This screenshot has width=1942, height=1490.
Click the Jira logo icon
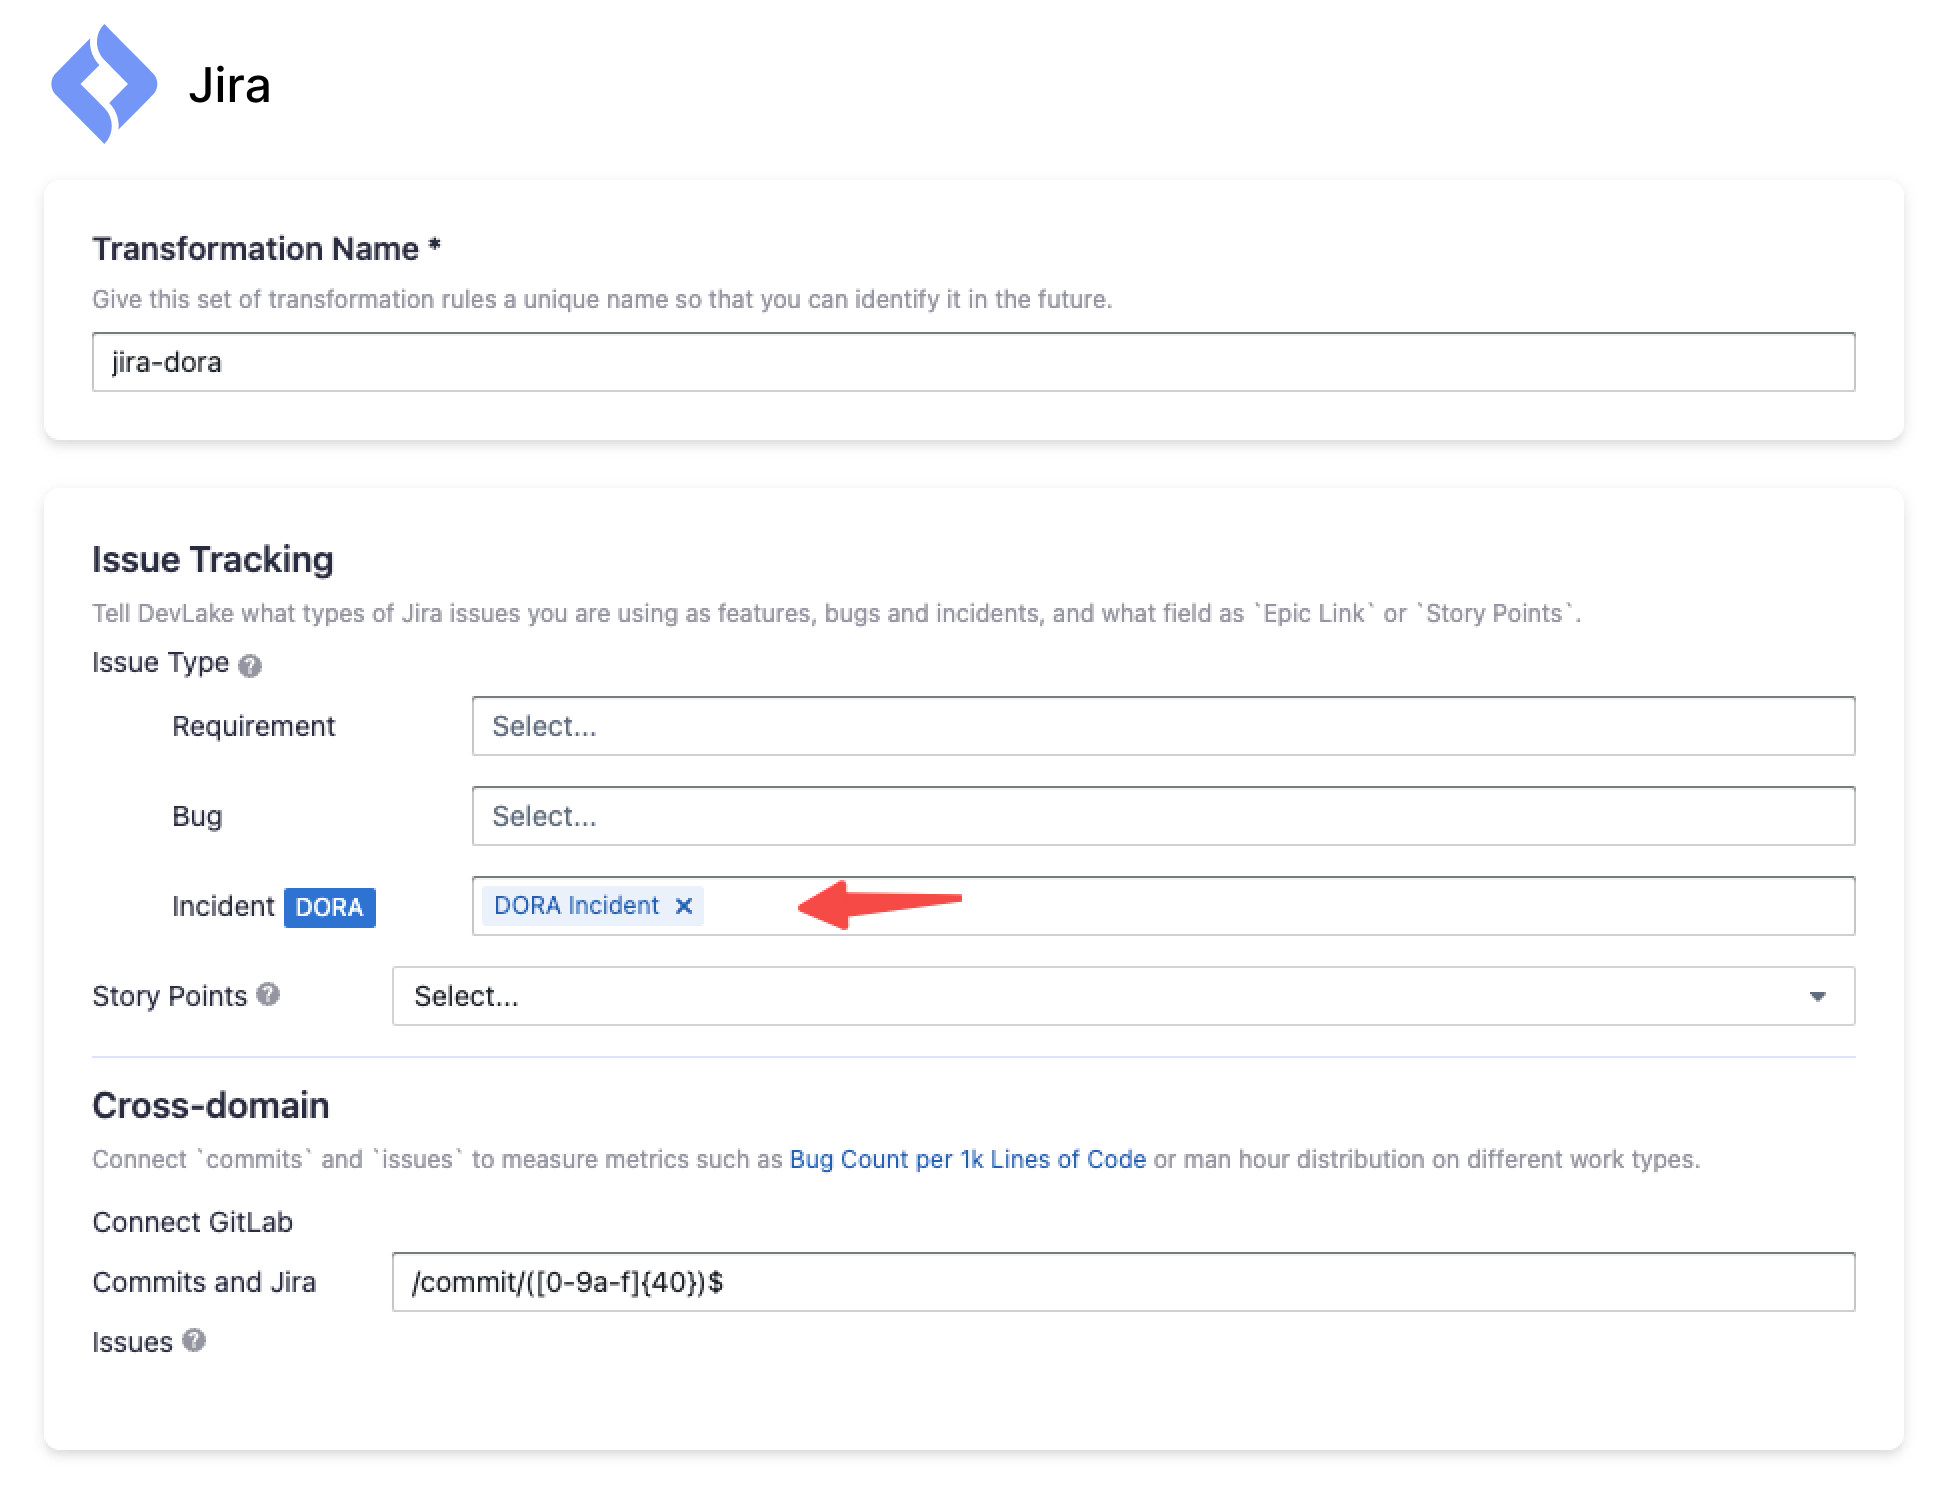coord(104,84)
